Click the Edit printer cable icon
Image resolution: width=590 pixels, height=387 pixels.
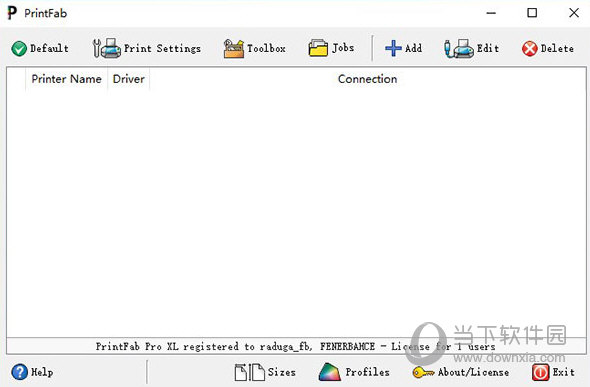coord(459,49)
